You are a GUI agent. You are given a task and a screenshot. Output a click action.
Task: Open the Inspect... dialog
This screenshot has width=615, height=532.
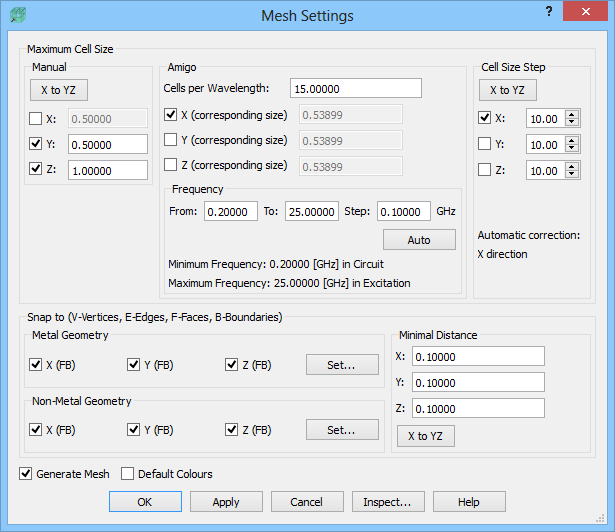387,501
